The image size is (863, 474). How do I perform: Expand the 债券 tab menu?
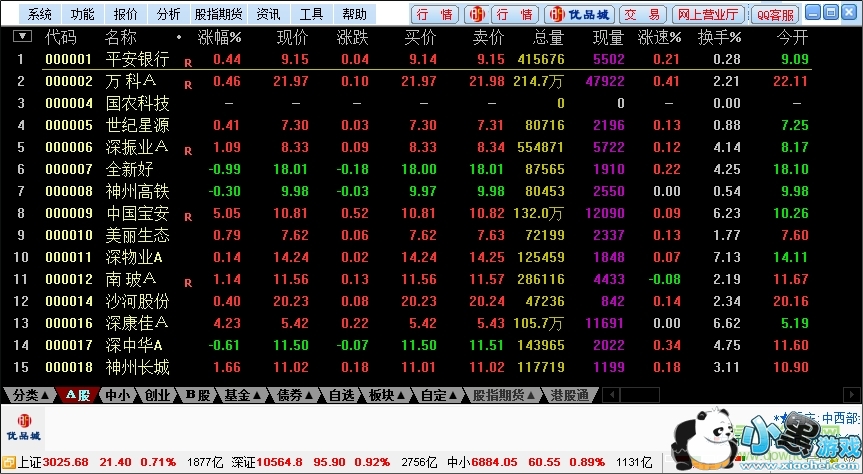coord(296,395)
